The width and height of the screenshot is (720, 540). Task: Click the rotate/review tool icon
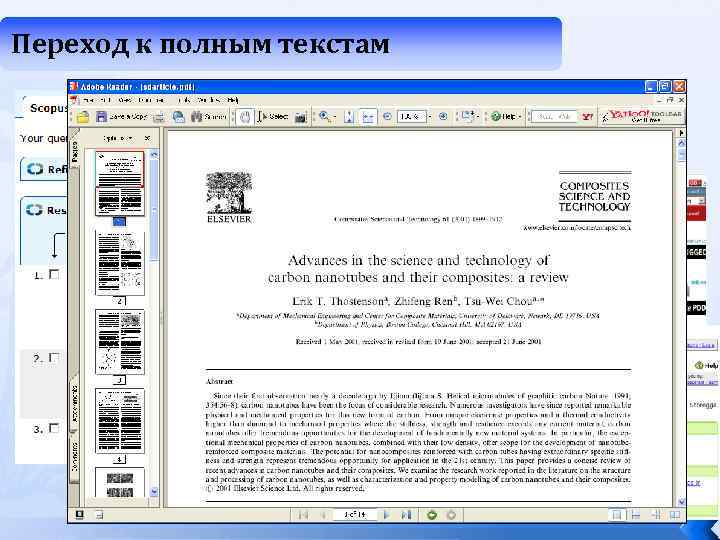click(467, 117)
